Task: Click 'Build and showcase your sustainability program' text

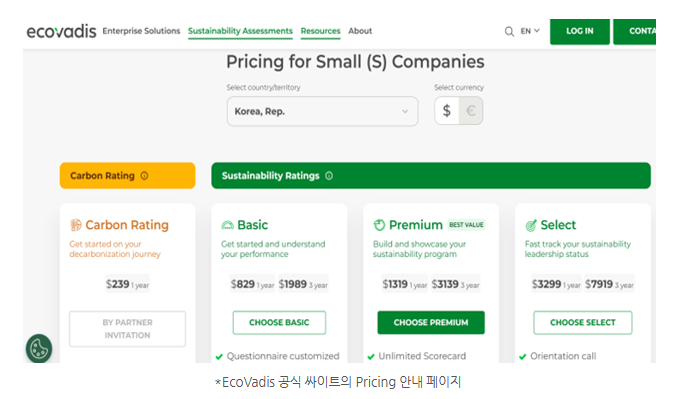Action: click(419, 249)
